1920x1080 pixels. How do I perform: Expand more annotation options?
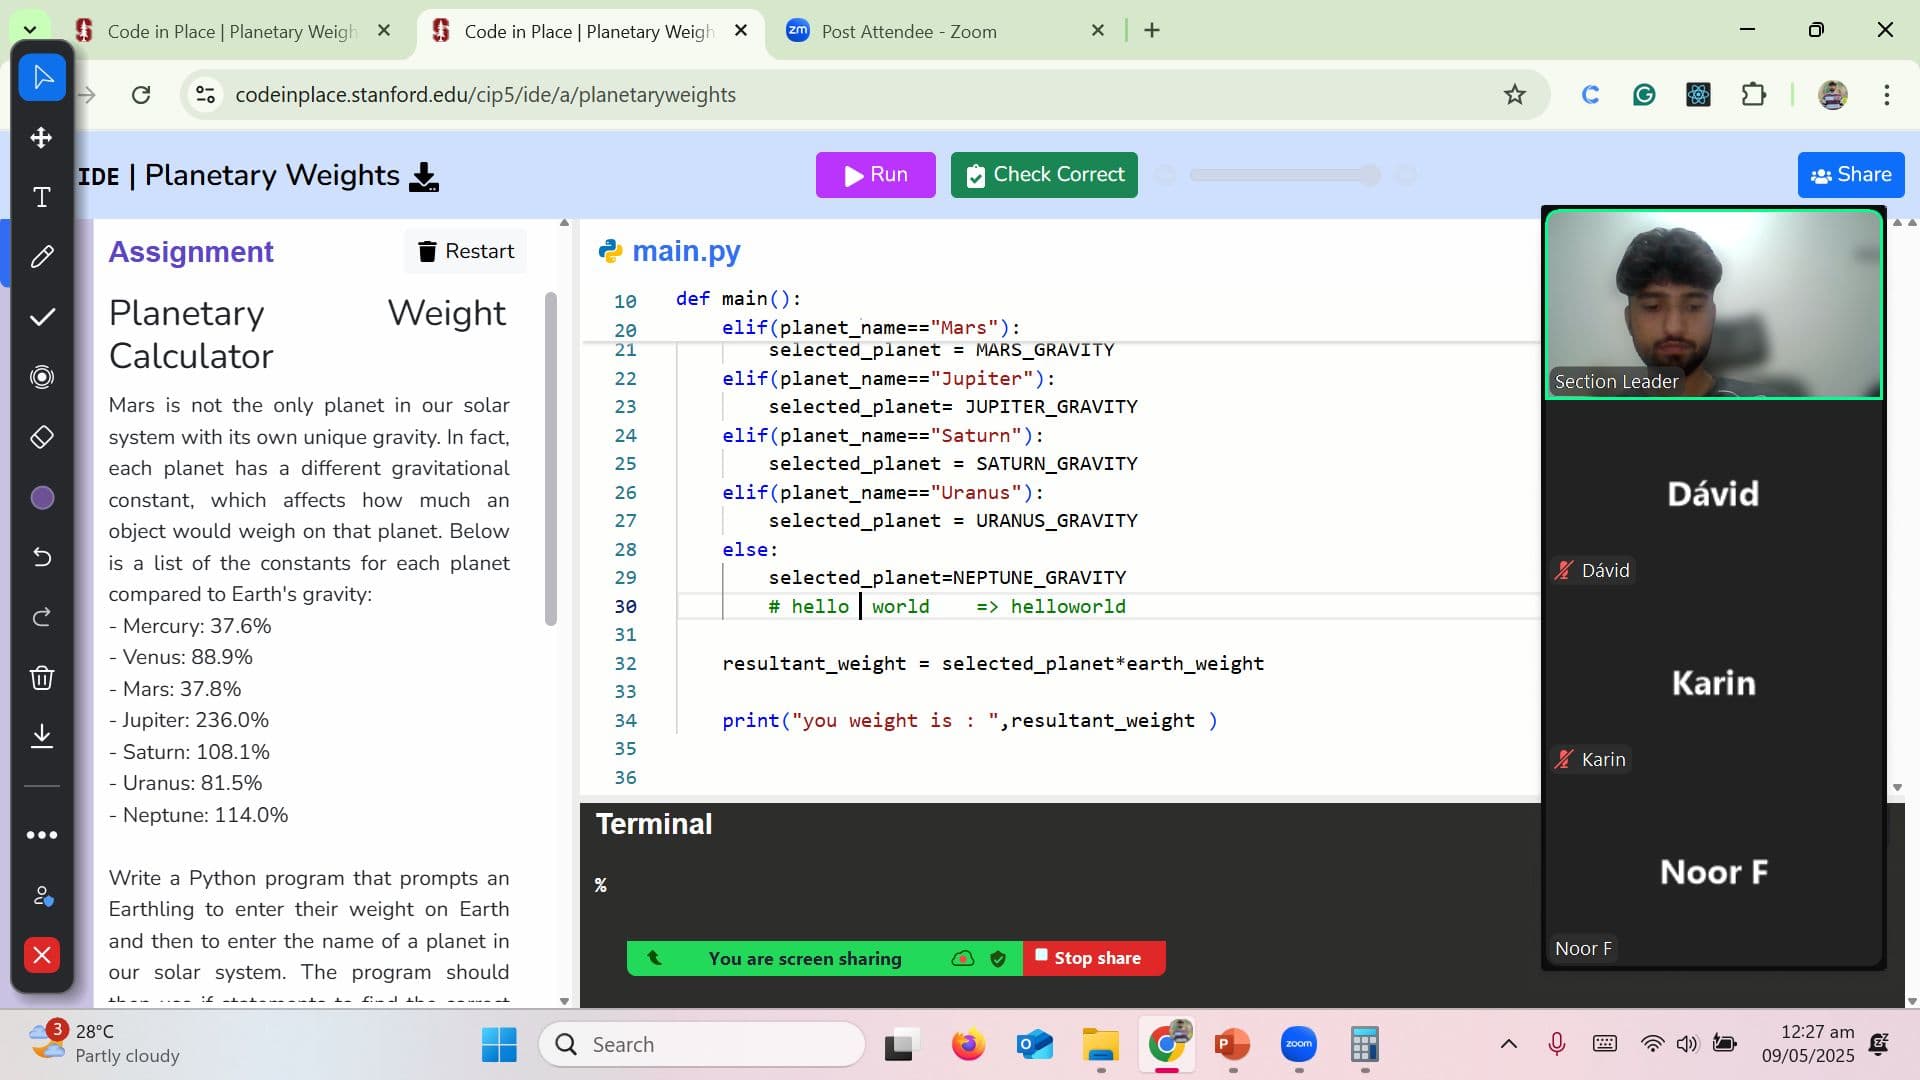pyautogui.click(x=41, y=835)
